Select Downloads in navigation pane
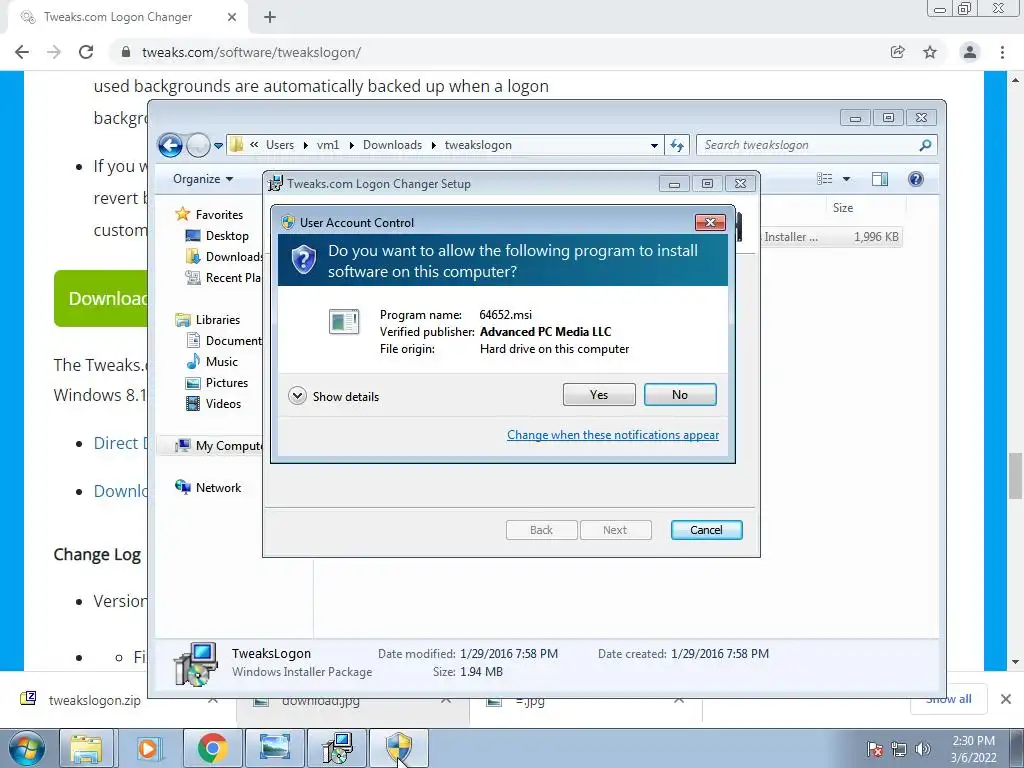 pos(225,257)
